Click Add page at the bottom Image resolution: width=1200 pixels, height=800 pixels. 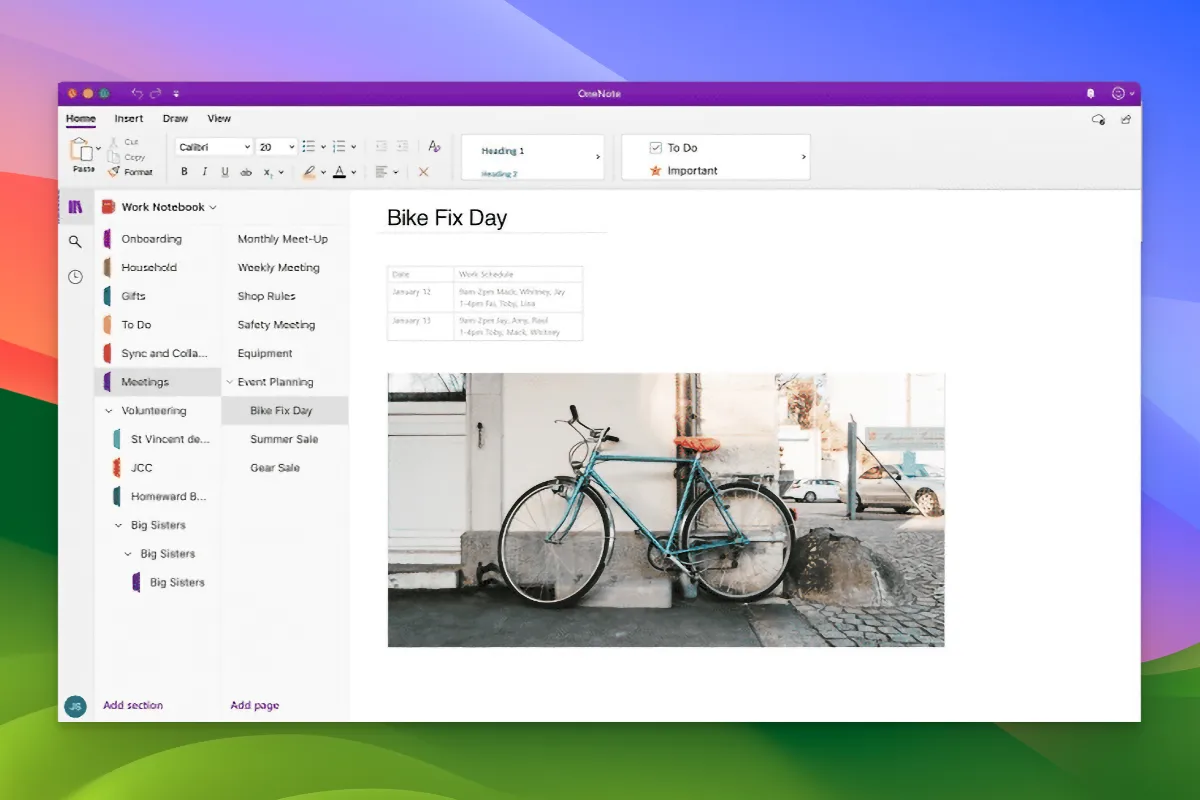click(255, 705)
